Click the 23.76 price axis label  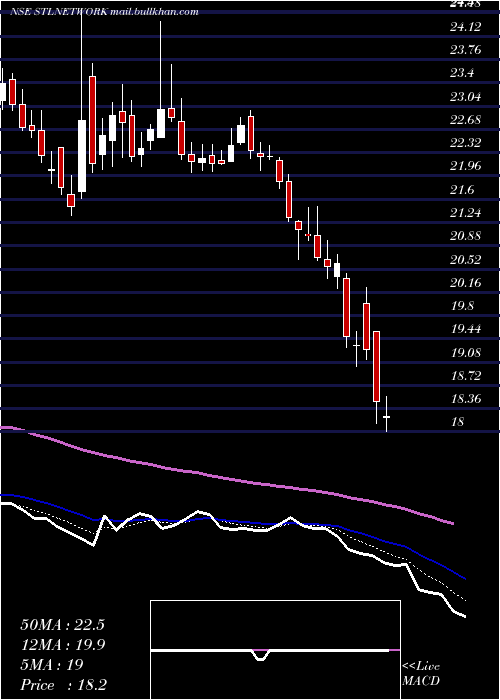465,50
